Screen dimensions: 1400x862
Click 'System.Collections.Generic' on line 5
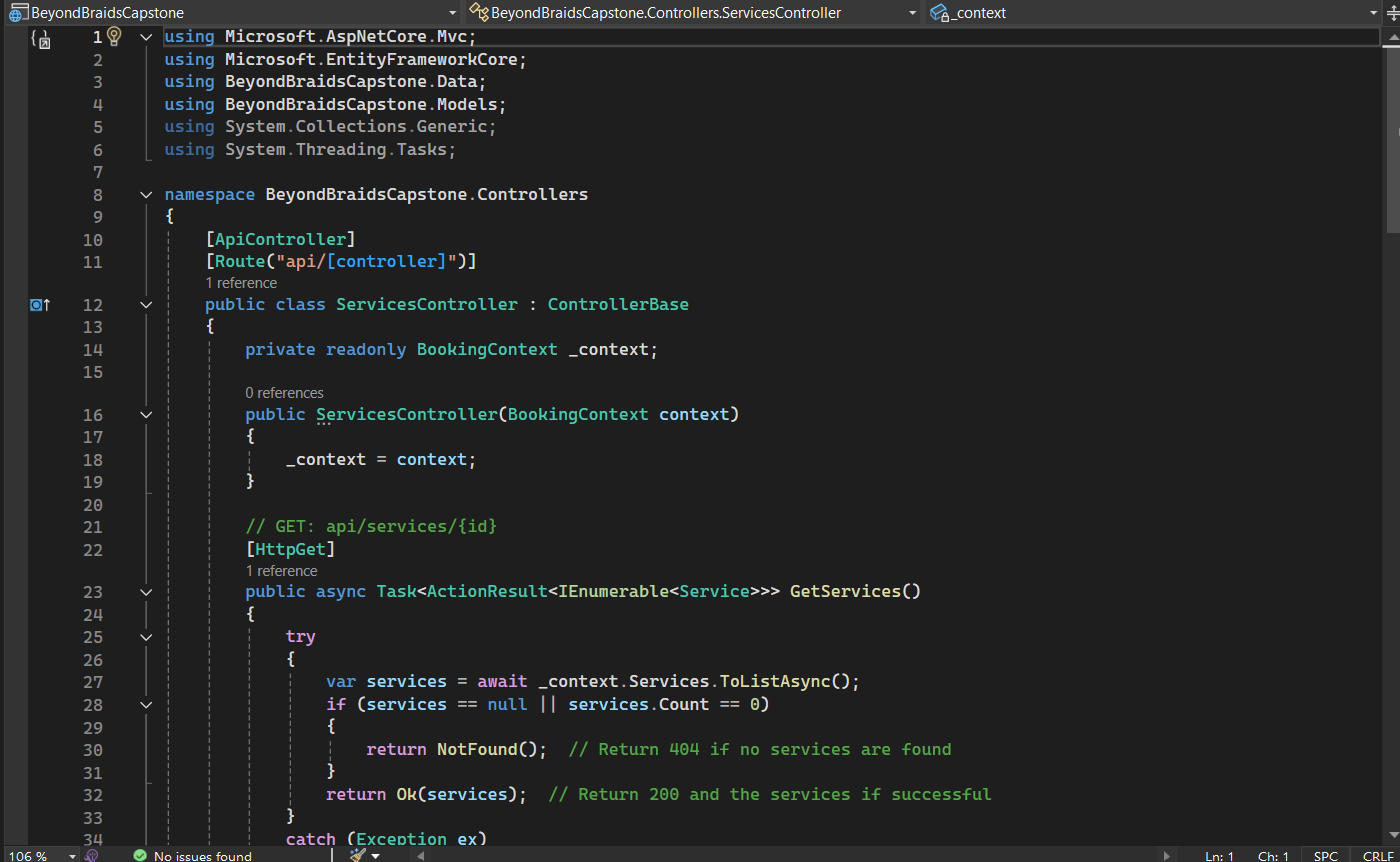point(356,127)
